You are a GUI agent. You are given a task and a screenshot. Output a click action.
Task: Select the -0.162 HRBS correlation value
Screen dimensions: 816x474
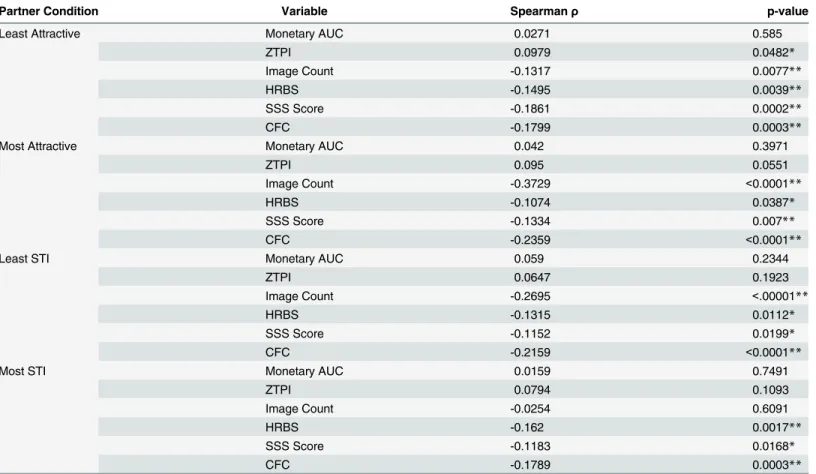[x=527, y=427]
